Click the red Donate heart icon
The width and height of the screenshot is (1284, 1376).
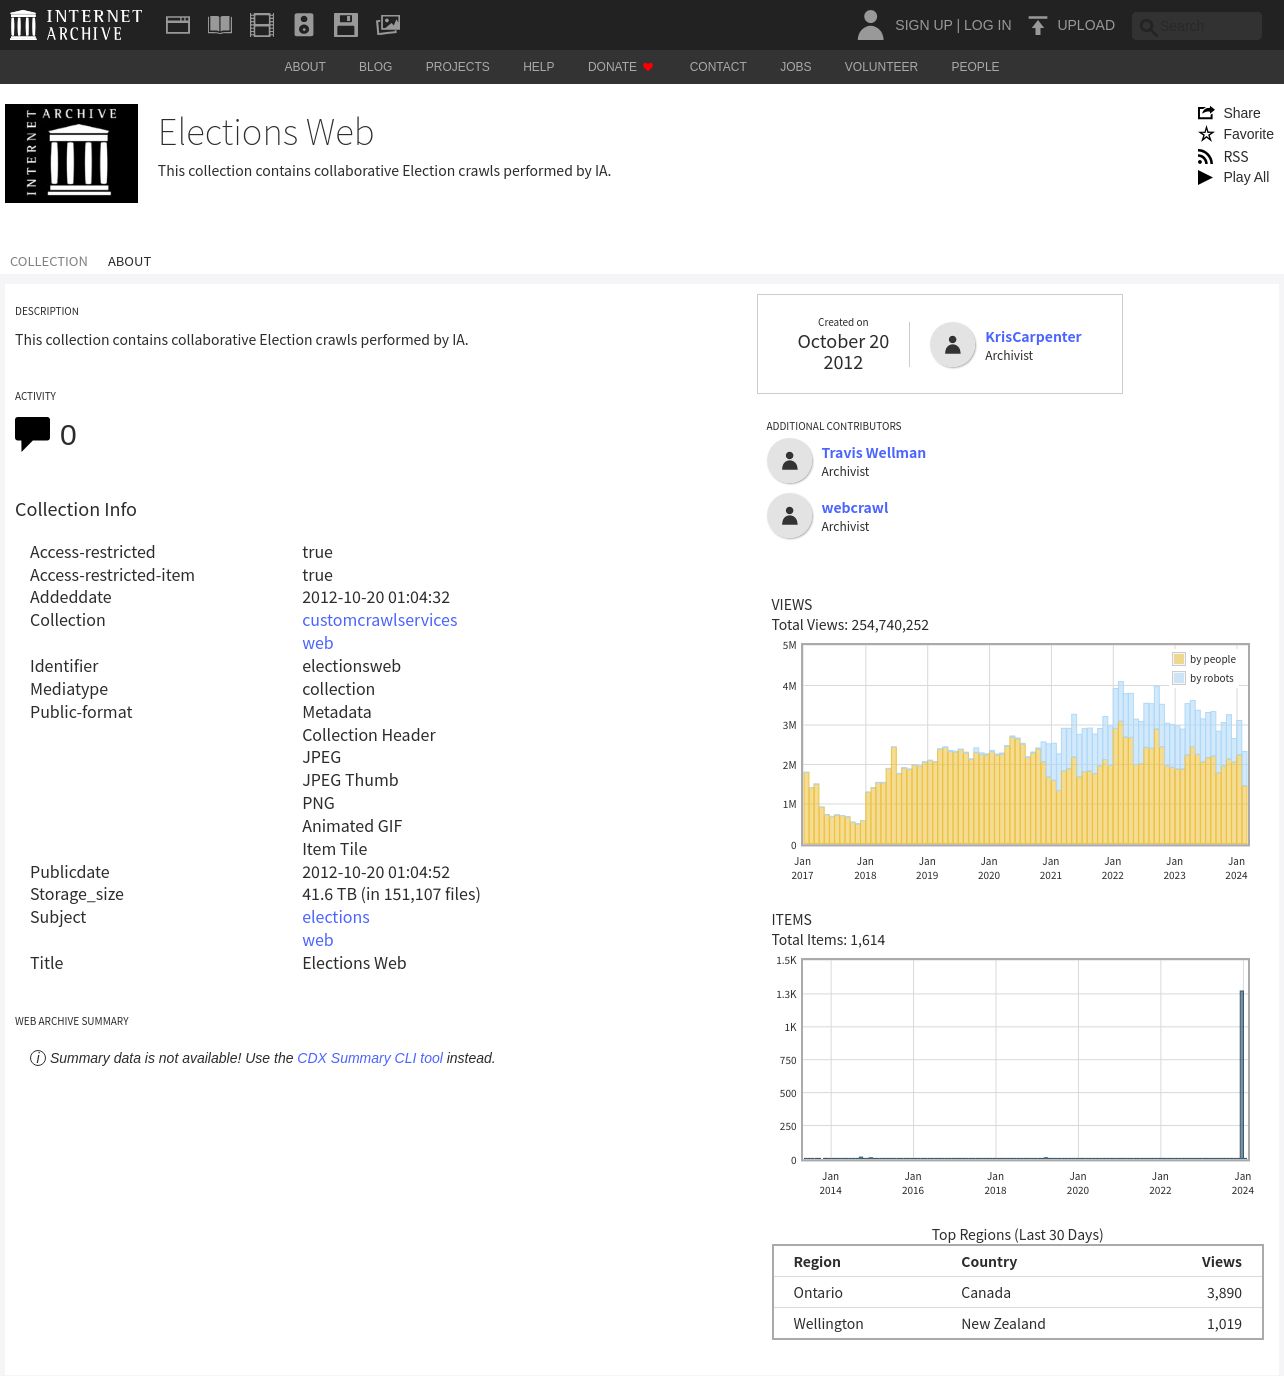[x=648, y=67]
